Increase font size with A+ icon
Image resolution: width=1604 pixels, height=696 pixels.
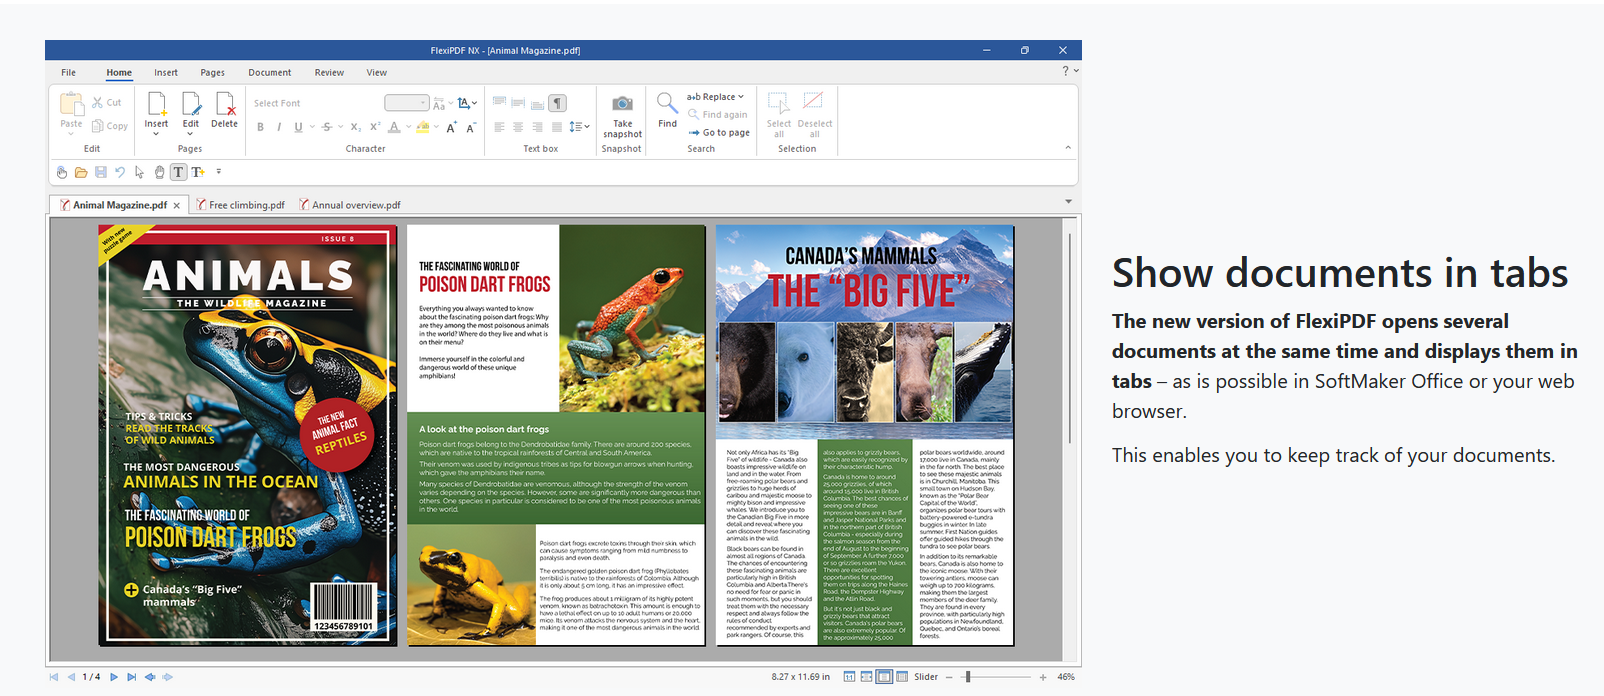[x=452, y=127]
